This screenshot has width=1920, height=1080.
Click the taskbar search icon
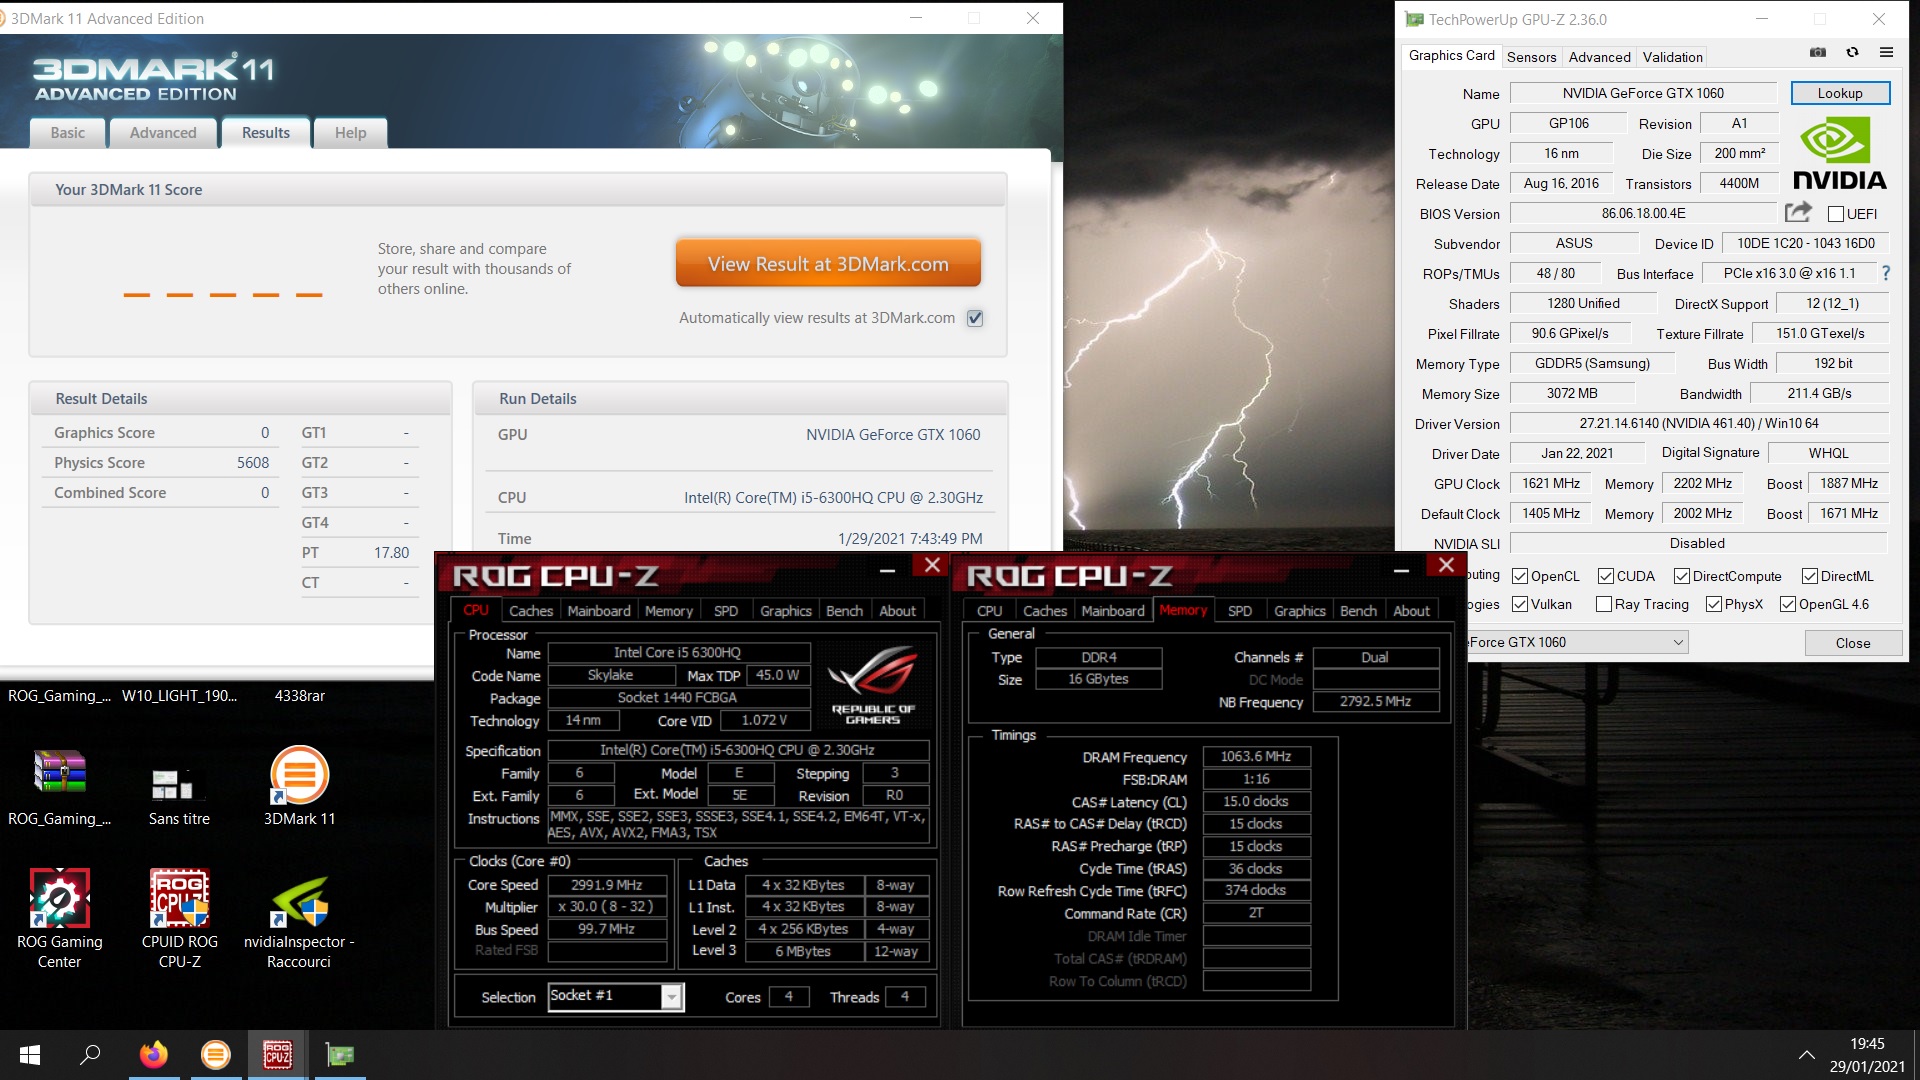click(x=90, y=1055)
